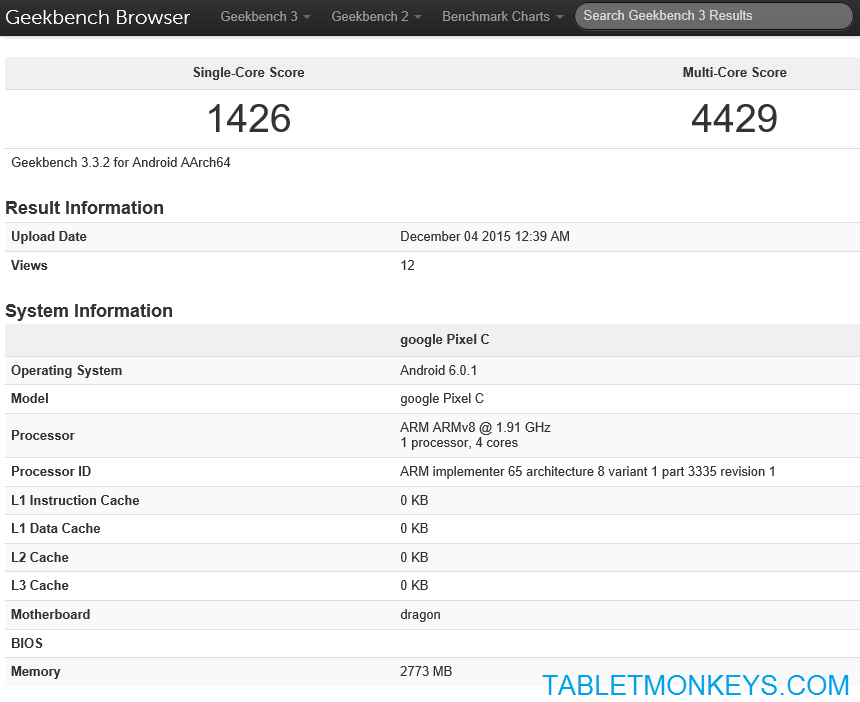Click the Processor ID label
860x702 pixels.
pyautogui.click(x=51, y=472)
